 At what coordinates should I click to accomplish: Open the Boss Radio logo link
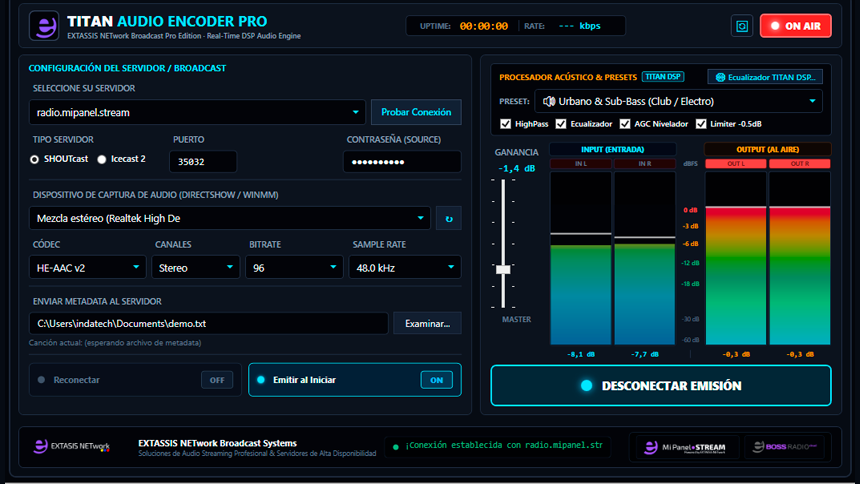click(785, 447)
